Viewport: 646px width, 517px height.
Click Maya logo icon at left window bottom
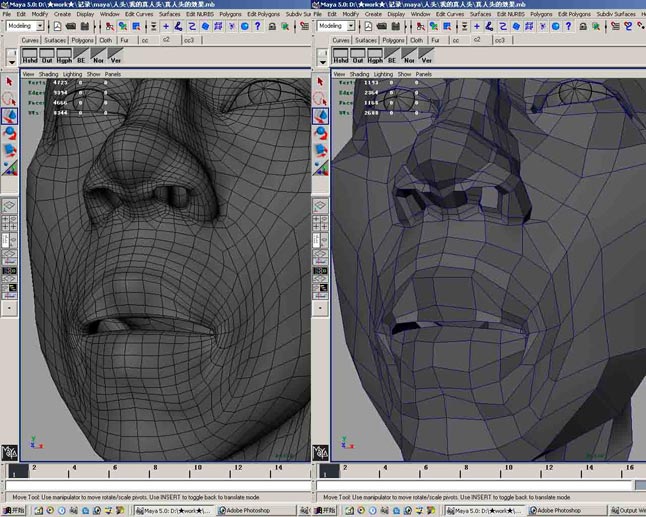pos(9,453)
